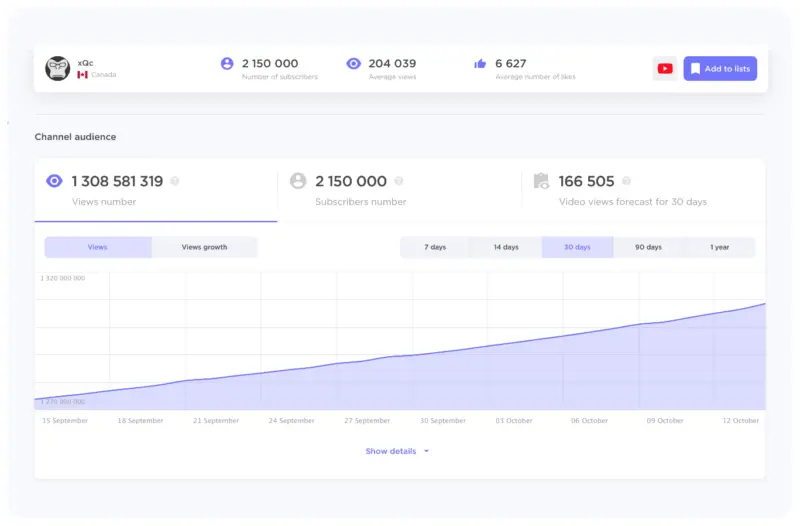Click the YouTube channel icon button
This screenshot has width=800, height=526.
pos(665,69)
